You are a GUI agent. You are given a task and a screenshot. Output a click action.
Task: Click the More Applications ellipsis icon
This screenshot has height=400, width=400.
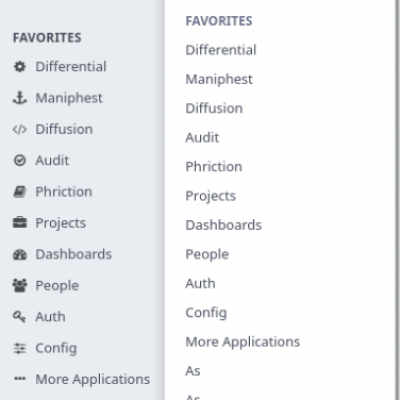(x=20, y=379)
